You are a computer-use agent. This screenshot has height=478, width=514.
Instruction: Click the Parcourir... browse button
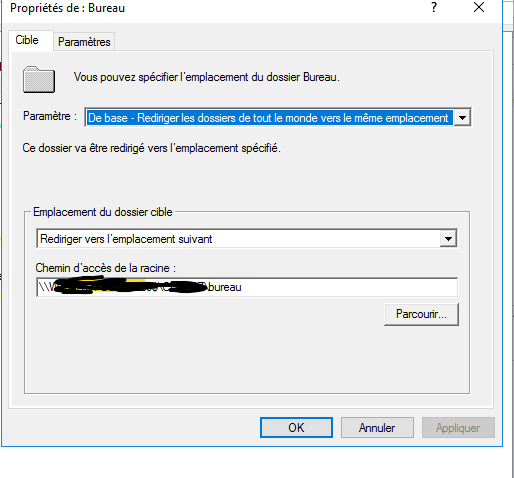(421, 314)
